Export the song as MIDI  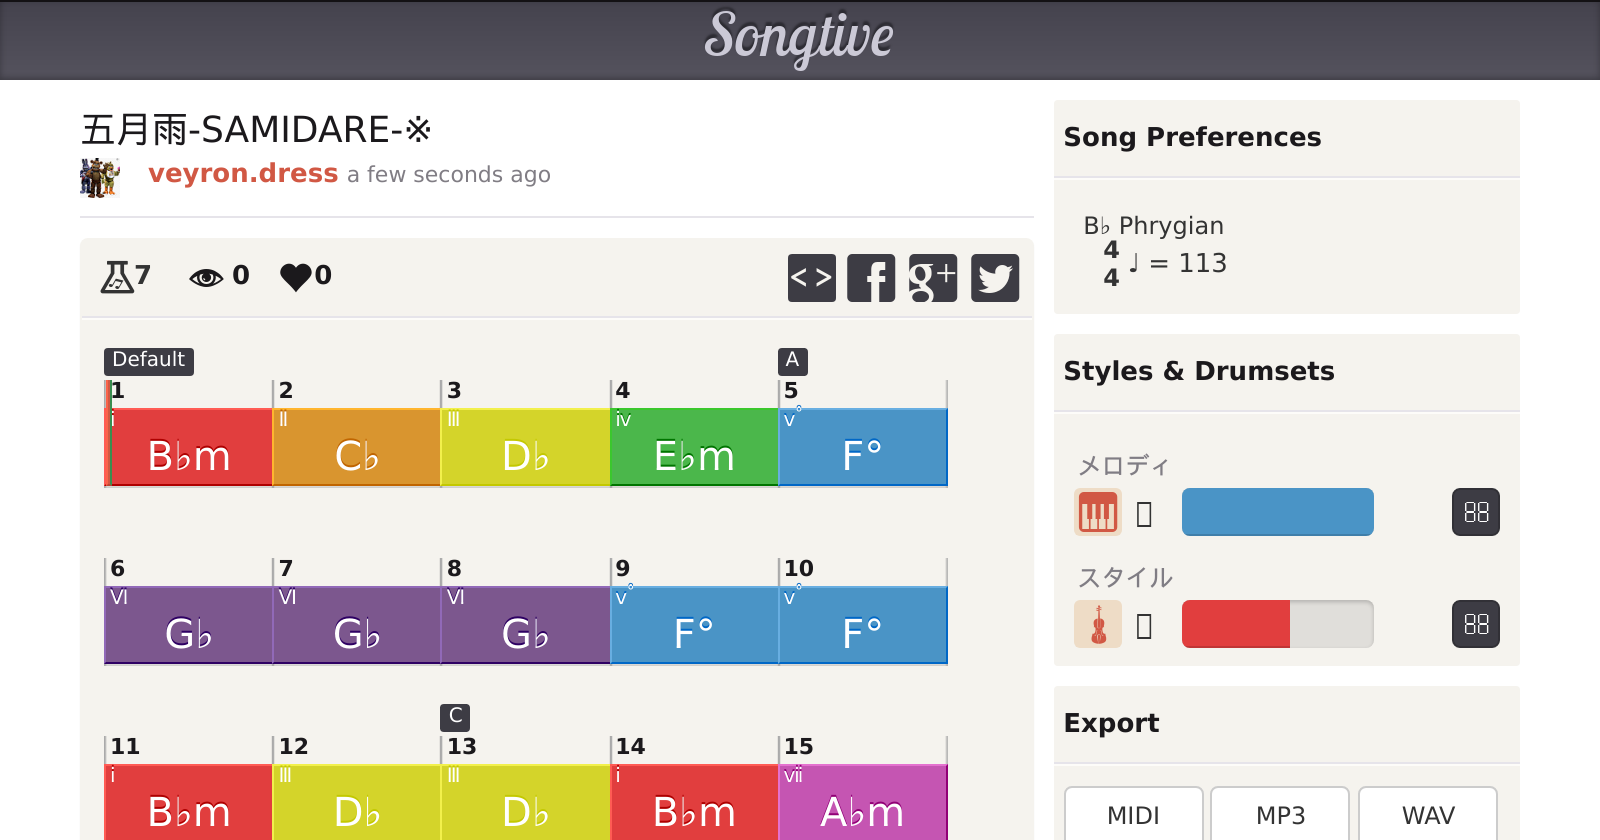(x=1133, y=814)
